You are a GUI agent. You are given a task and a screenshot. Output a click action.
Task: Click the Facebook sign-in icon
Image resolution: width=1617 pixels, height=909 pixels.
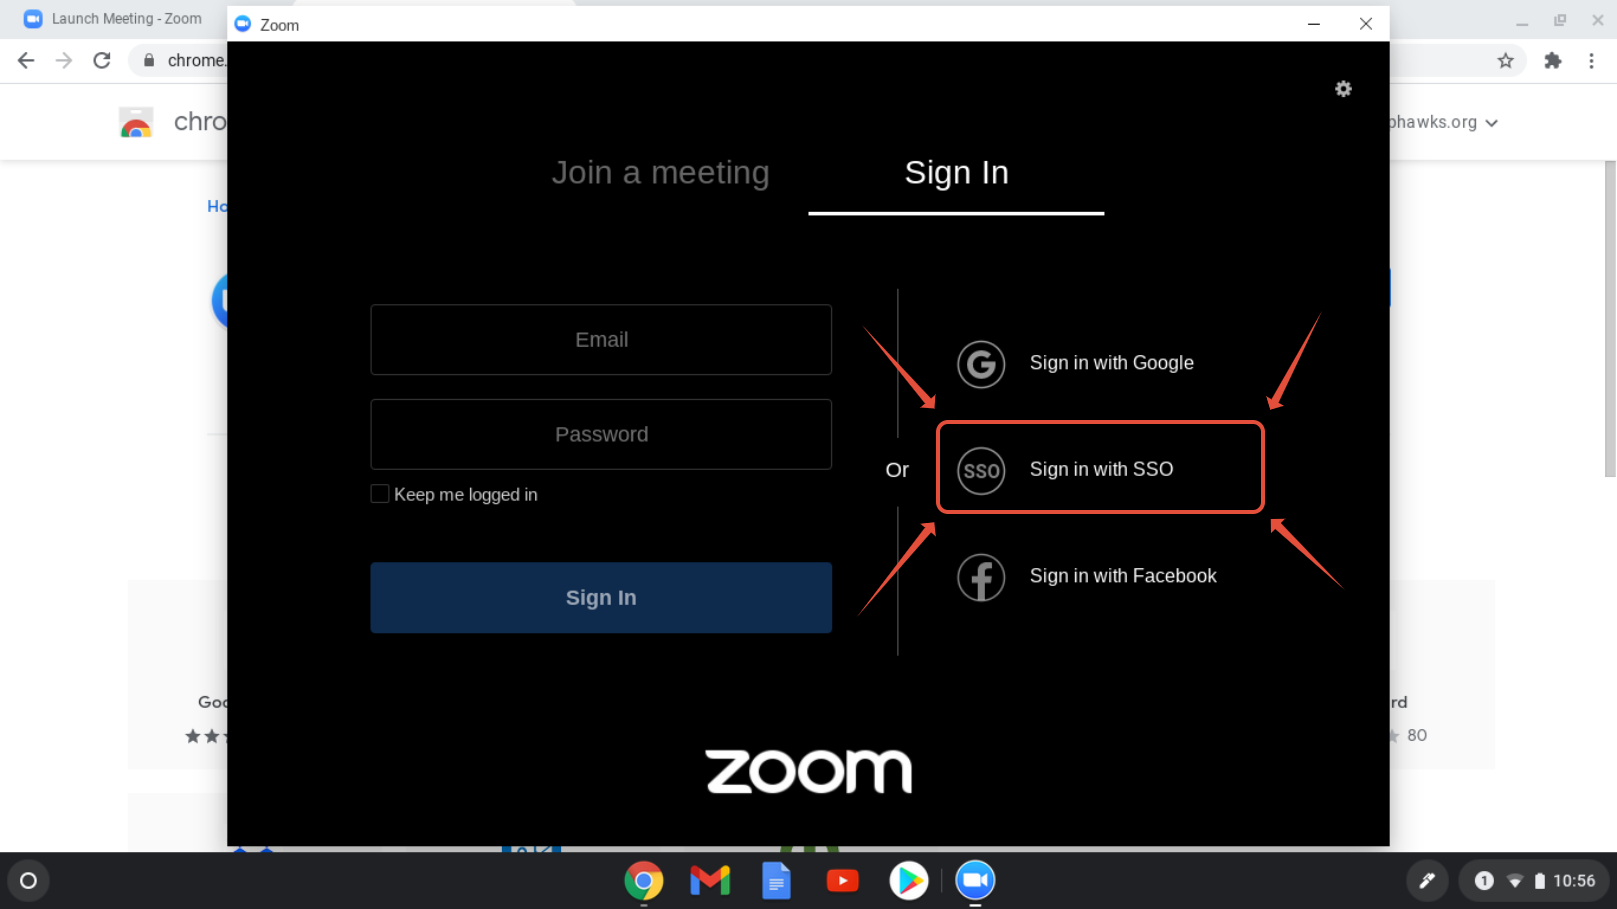tap(980, 577)
